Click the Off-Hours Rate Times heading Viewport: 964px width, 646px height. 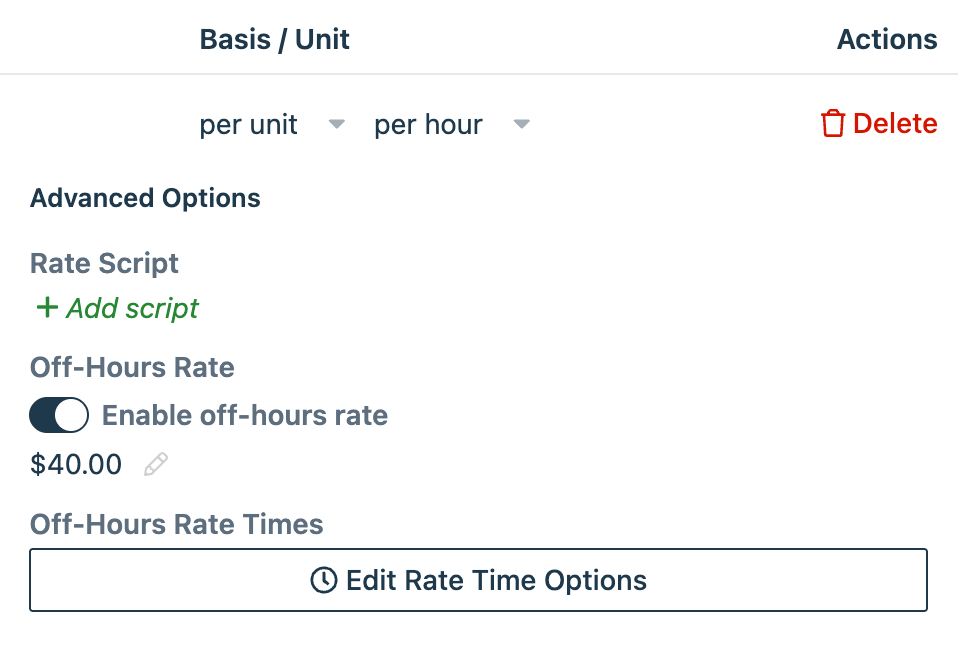(175, 524)
